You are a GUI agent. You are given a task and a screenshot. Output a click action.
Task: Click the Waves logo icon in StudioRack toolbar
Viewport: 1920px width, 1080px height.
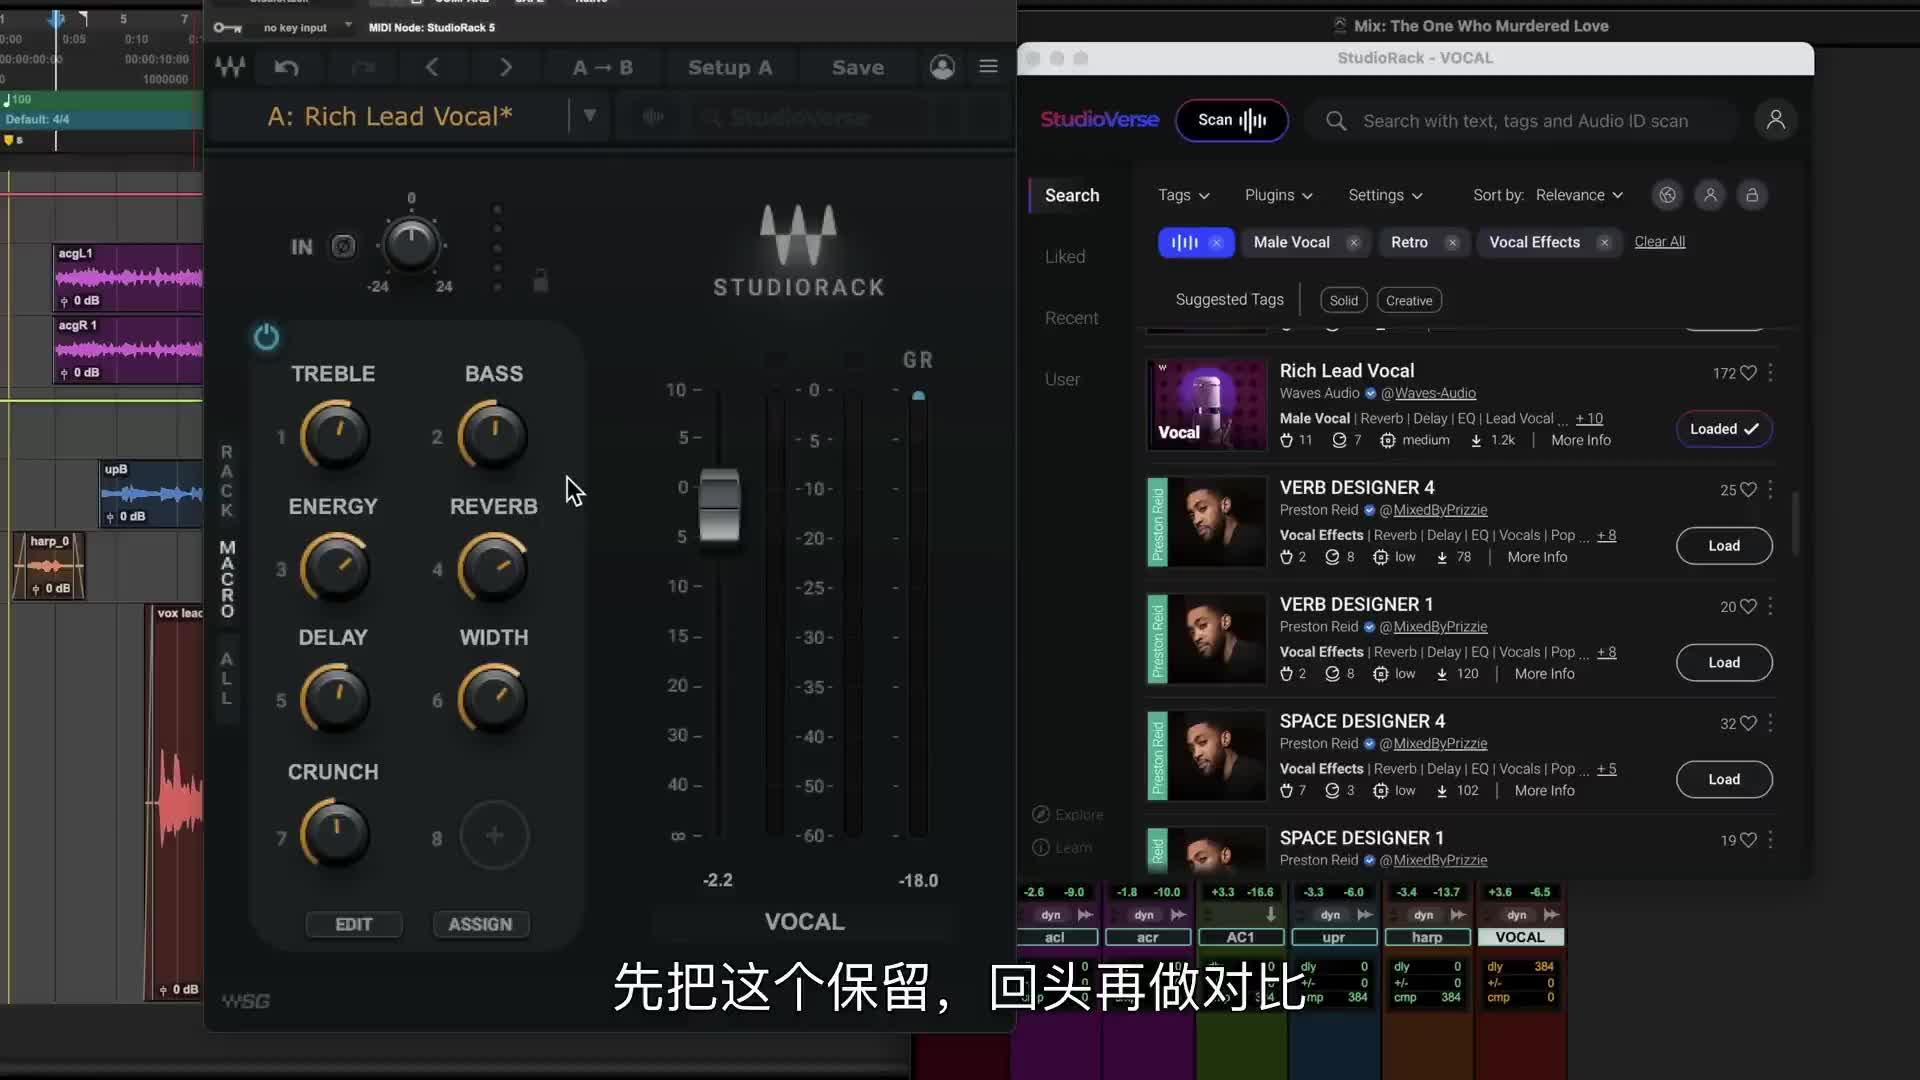(230, 67)
